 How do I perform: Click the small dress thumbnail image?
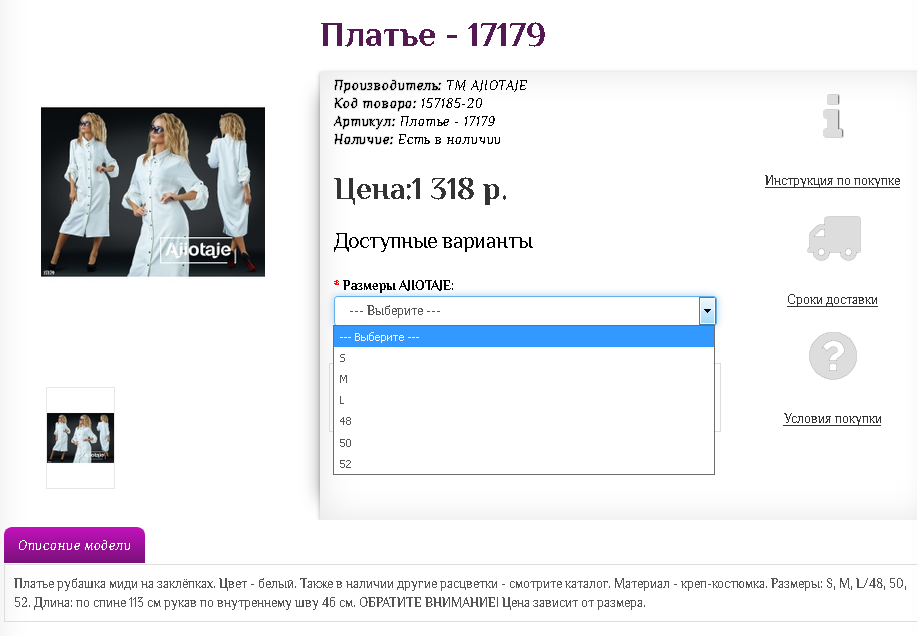(80, 438)
